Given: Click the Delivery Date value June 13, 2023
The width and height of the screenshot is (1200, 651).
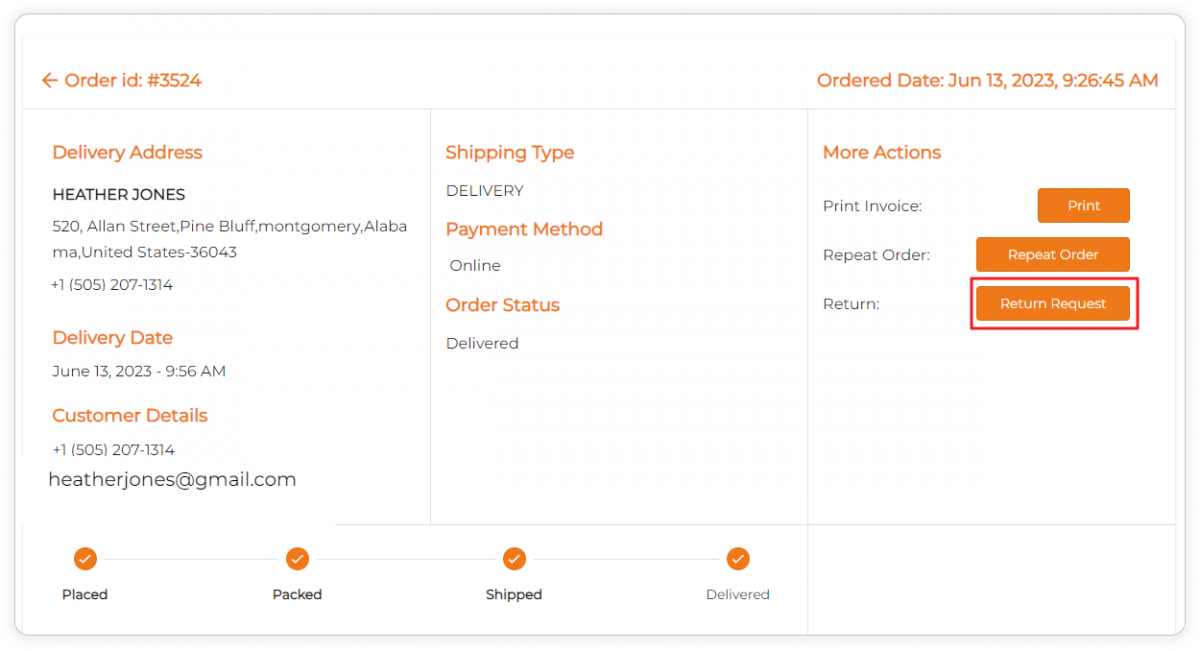Looking at the screenshot, I should pyautogui.click(x=138, y=371).
